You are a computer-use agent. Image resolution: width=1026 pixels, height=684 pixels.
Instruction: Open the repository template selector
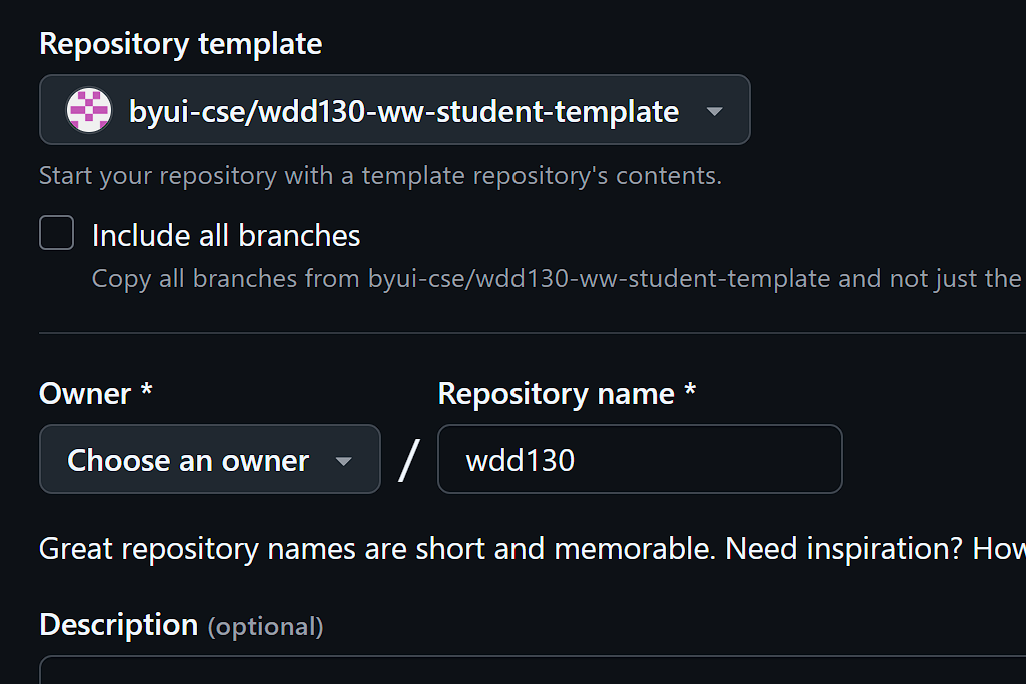point(394,109)
